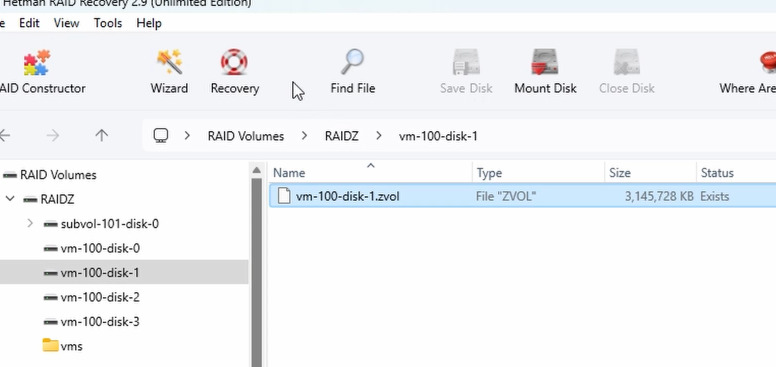
Task: Collapse the RAIDZ tree node
Action: pos(10,199)
